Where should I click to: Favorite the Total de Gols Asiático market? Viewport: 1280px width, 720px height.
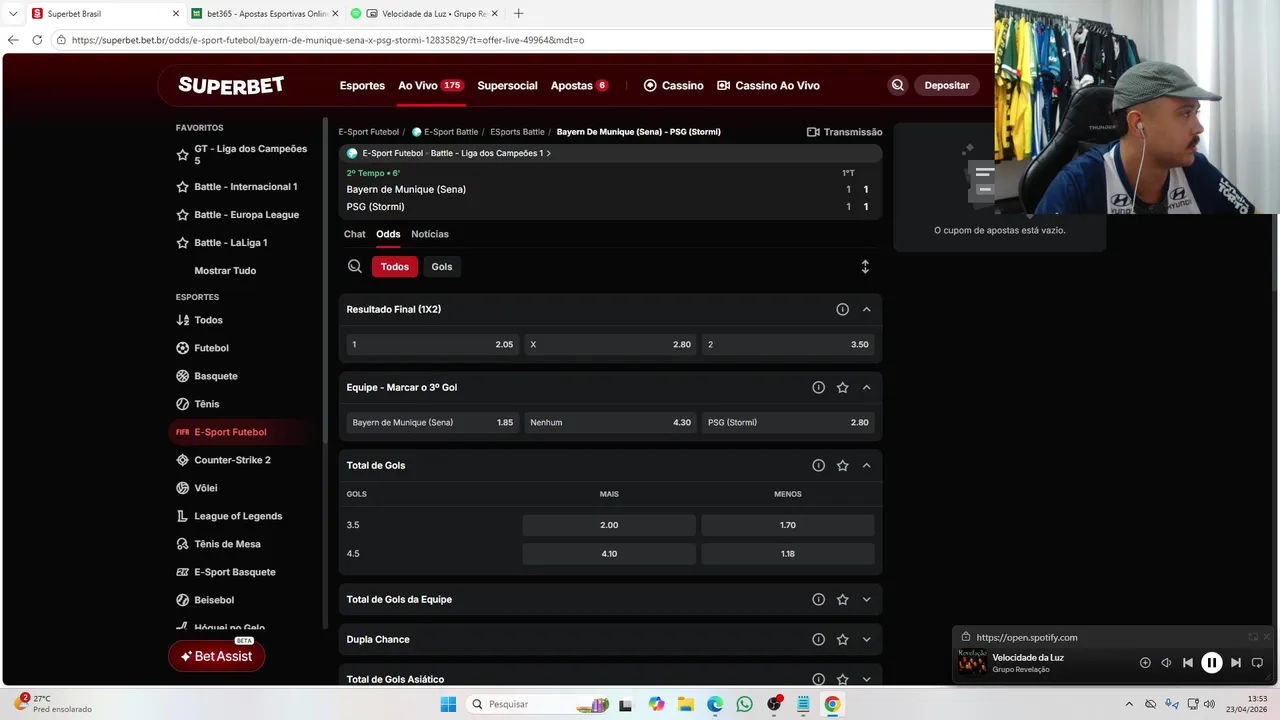tap(843, 679)
